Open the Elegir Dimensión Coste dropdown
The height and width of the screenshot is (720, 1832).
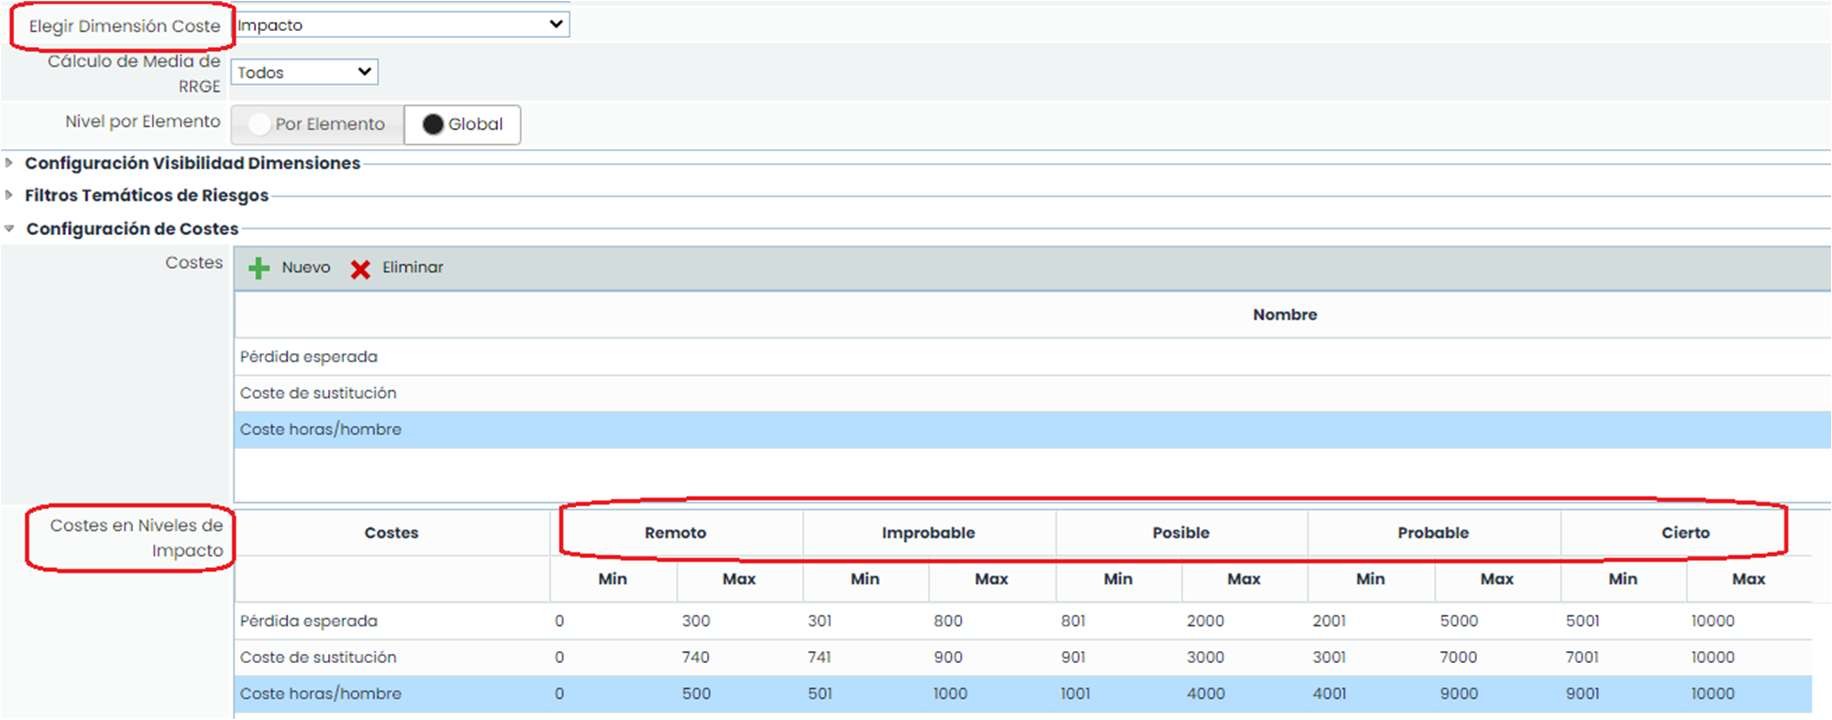(402, 25)
